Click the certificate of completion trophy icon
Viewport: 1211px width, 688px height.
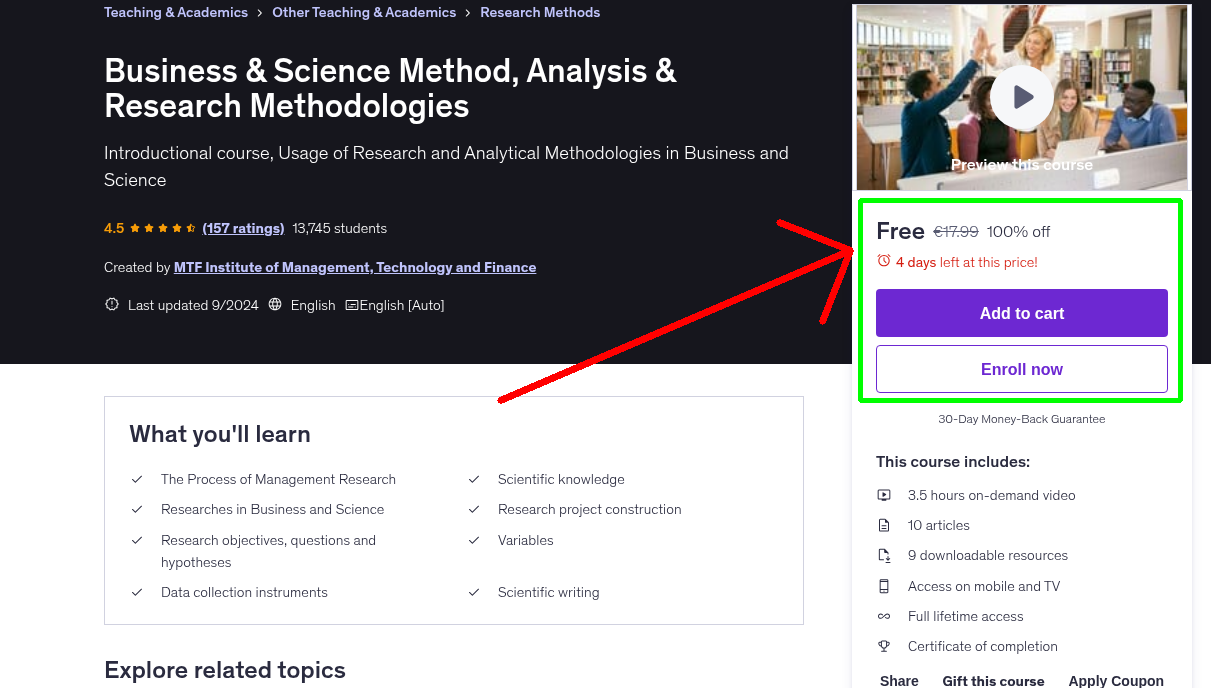coord(884,646)
